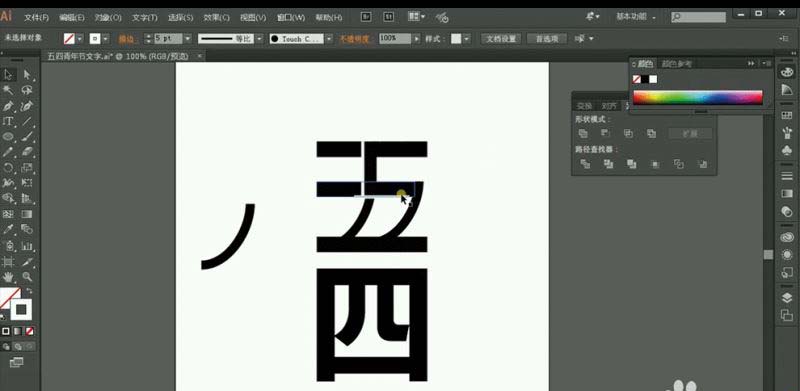Open graphic style dropdown arrow

(467, 39)
